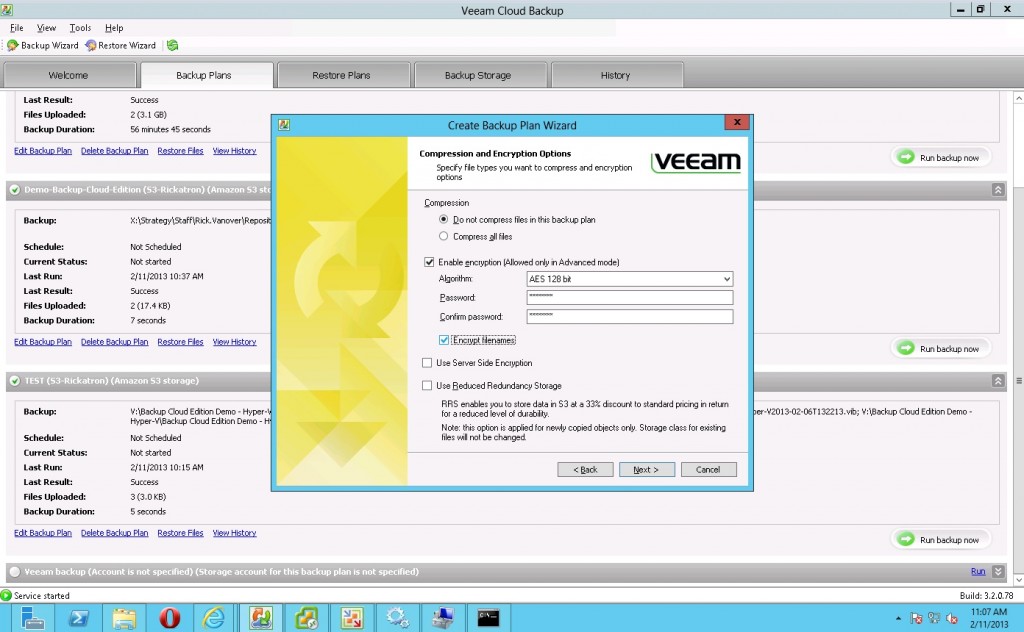Open the Backup Wizard toolbar button
Screen dimensions: 1024x632
[42, 45]
